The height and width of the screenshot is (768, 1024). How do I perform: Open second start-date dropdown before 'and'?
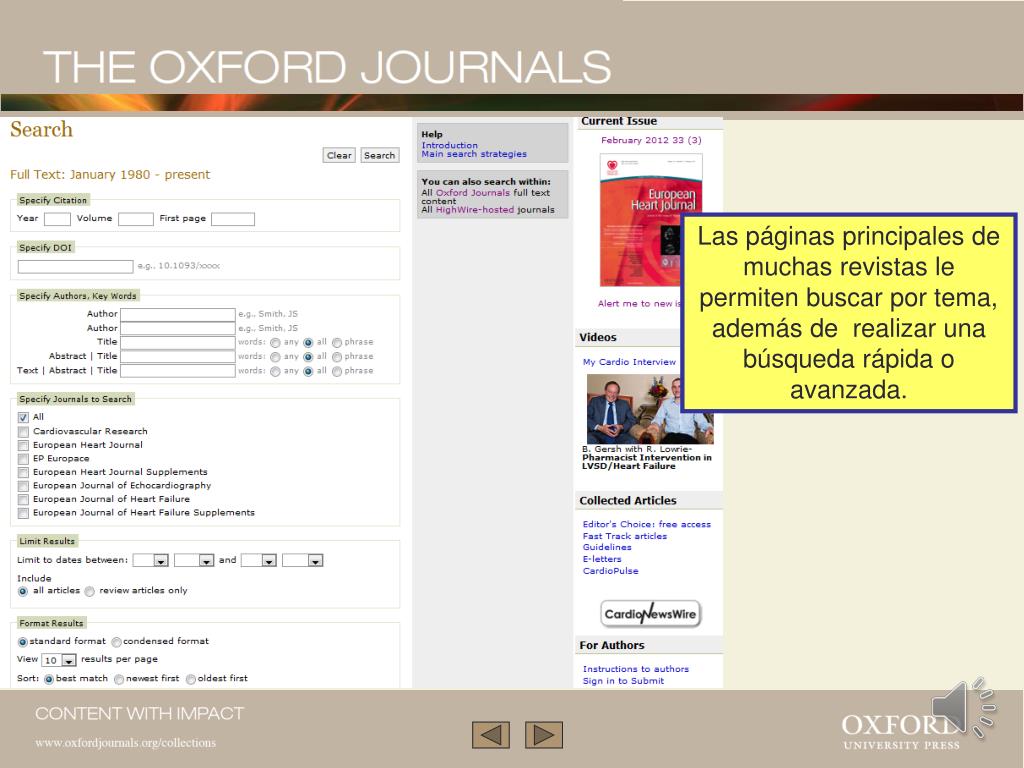tap(195, 560)
